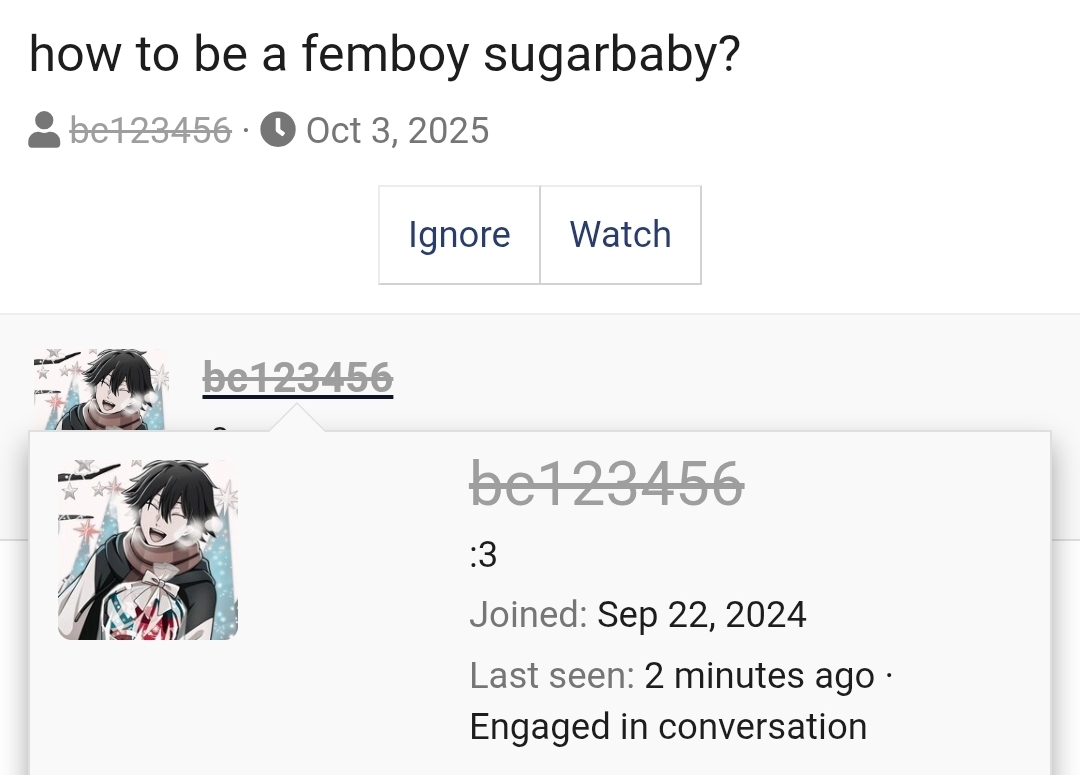Click the large avatar in the profile card
This screenshot has height=775, width=1080.
(147, 548)
